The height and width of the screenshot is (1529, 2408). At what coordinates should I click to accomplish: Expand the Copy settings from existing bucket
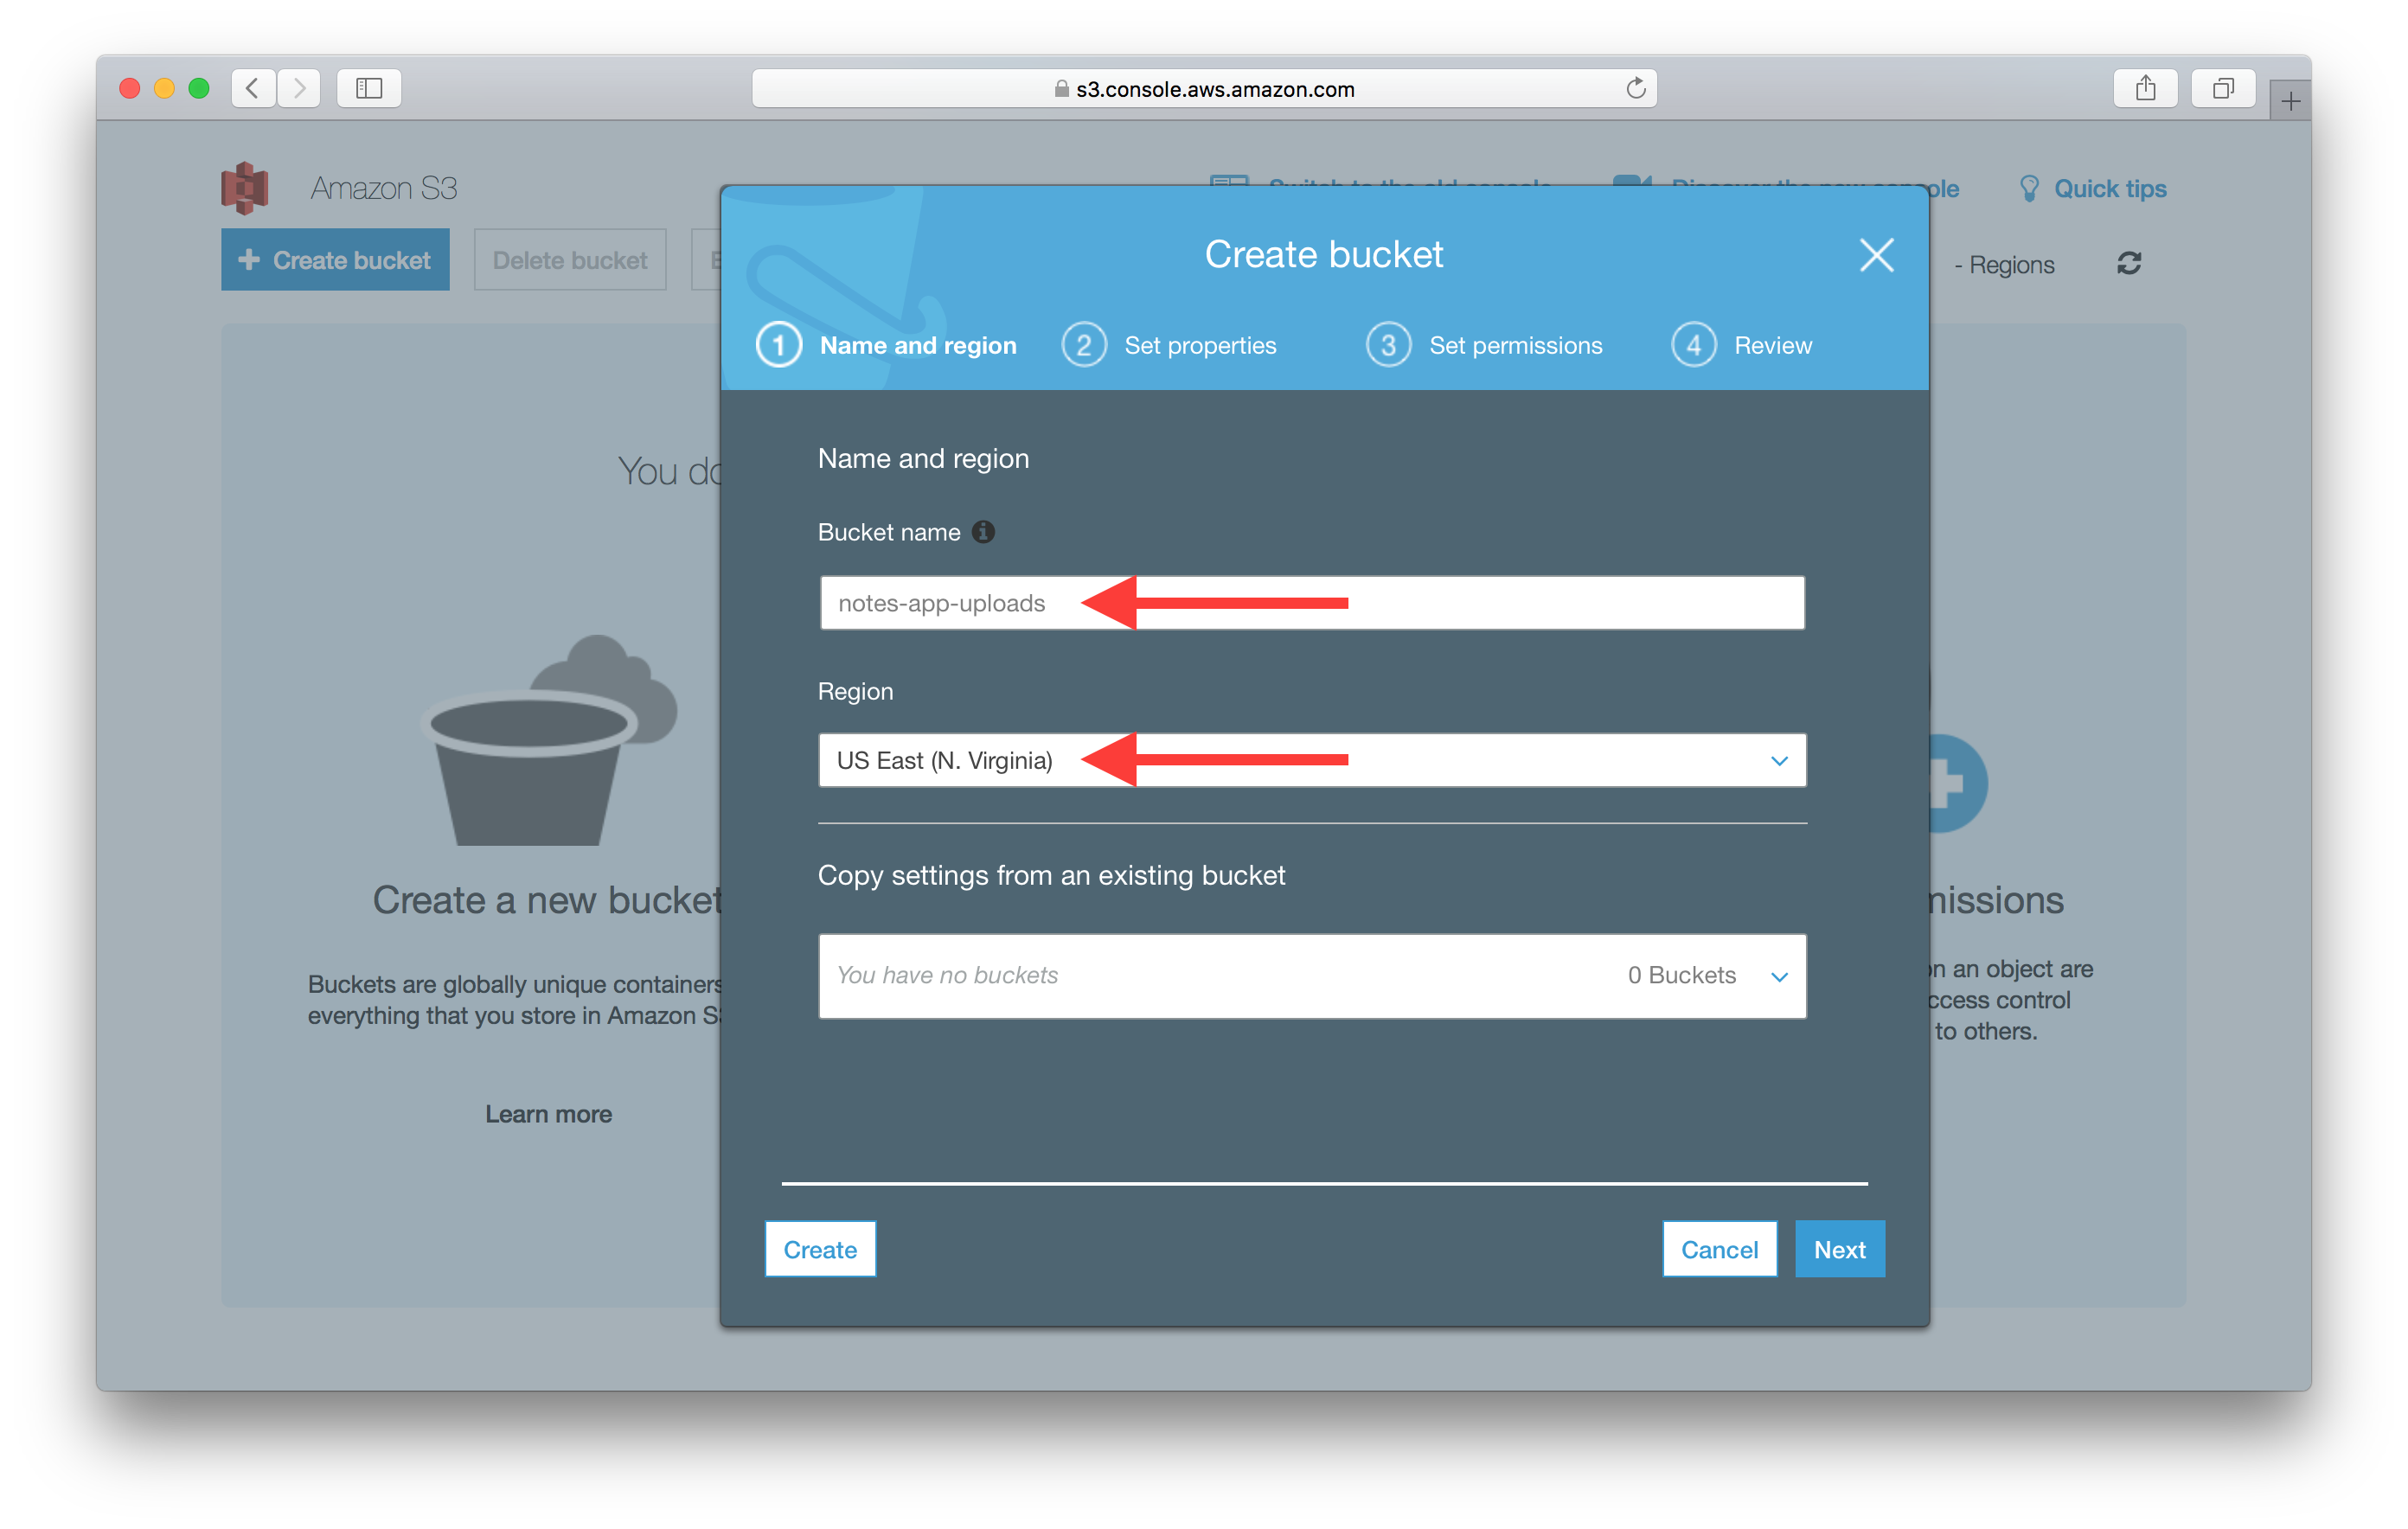pyautogui.click(x=1784, y=975)
